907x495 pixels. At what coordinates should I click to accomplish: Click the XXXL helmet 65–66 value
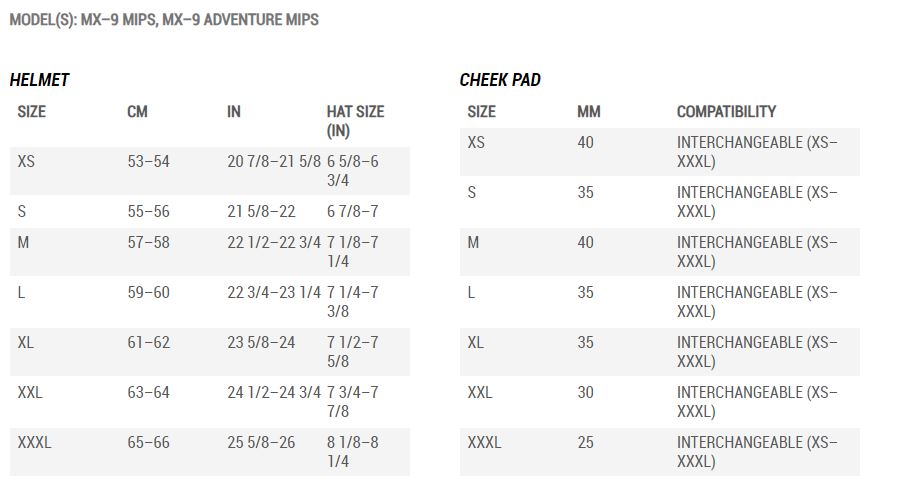pos(149,442)
